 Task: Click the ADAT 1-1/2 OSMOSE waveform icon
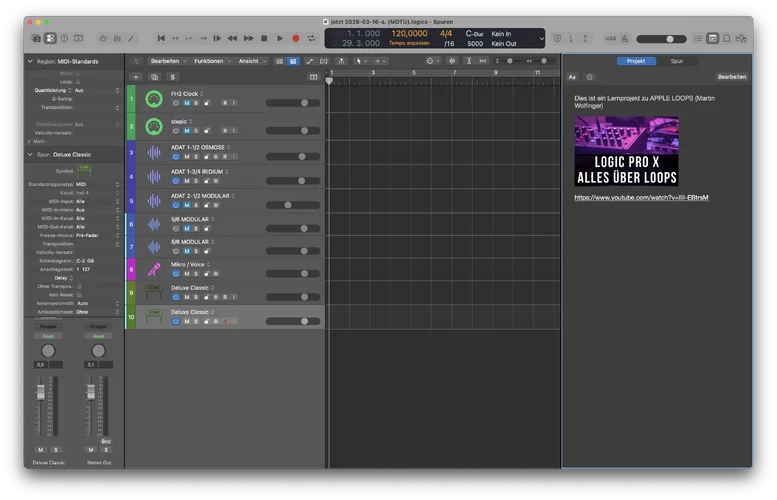pyautogui.click(x=154, y=152)
